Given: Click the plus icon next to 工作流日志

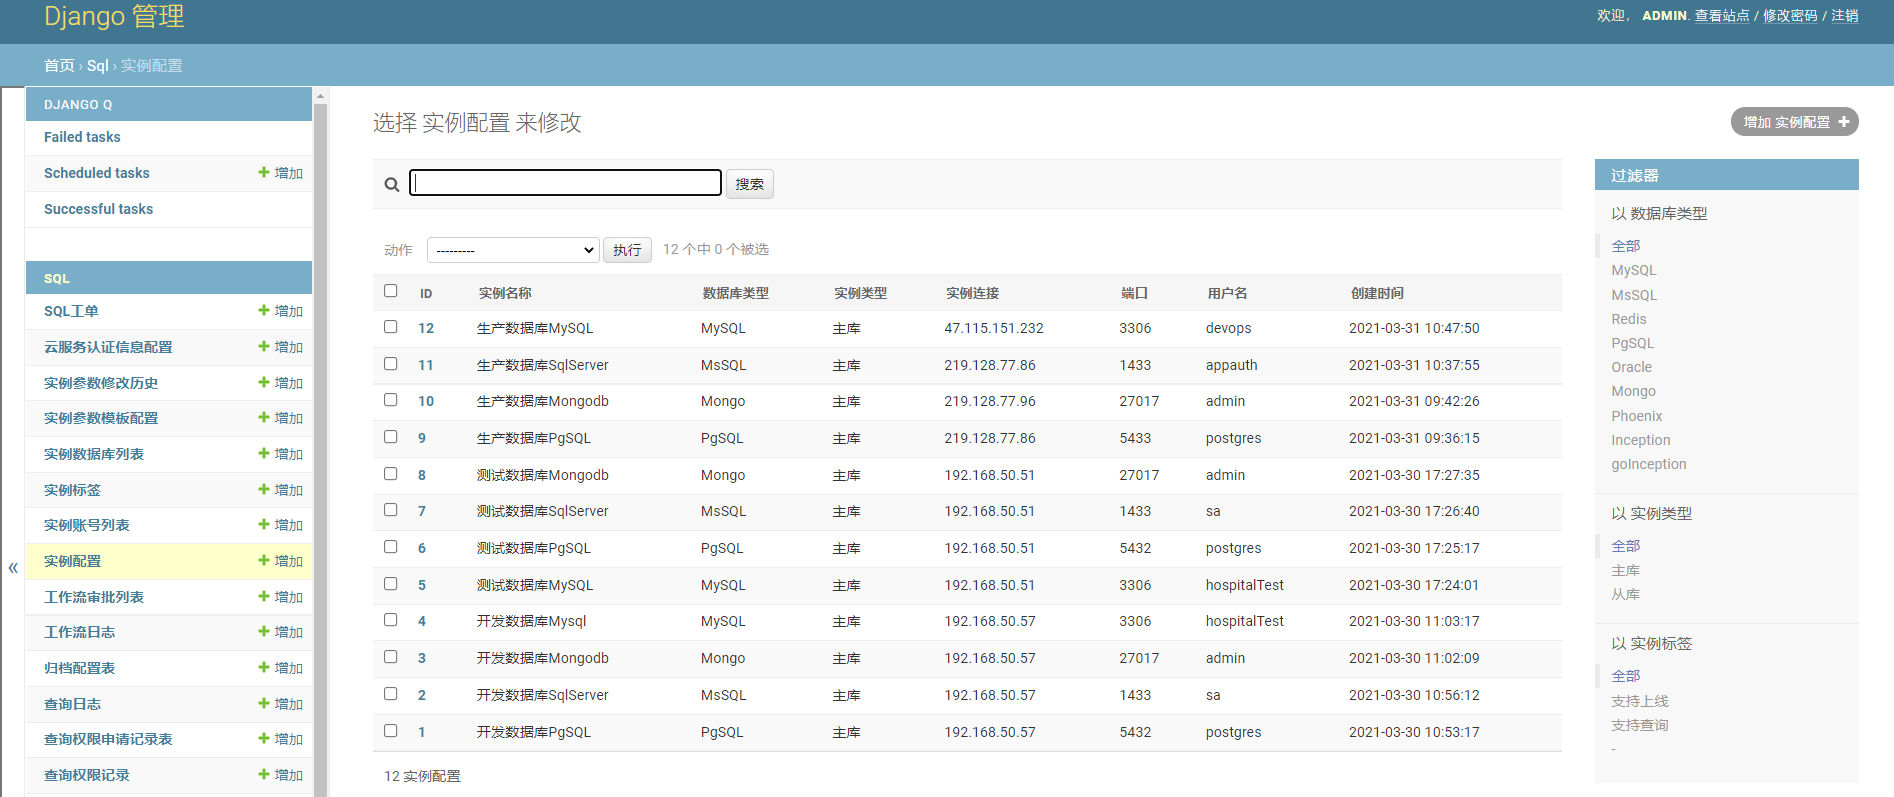Looking at the screenshot, I should (264, 631).
